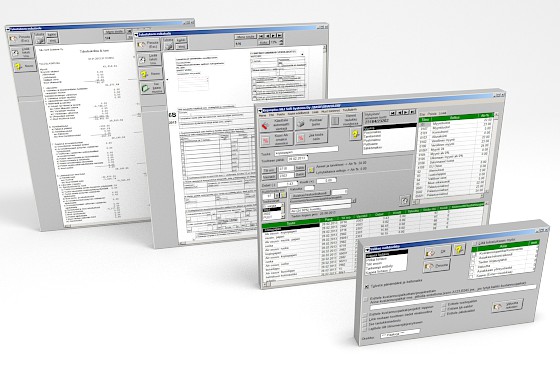Open the Työkalut menu in bookkeeping window
This screenshot has width=560, height=373.
coord(350,110)
